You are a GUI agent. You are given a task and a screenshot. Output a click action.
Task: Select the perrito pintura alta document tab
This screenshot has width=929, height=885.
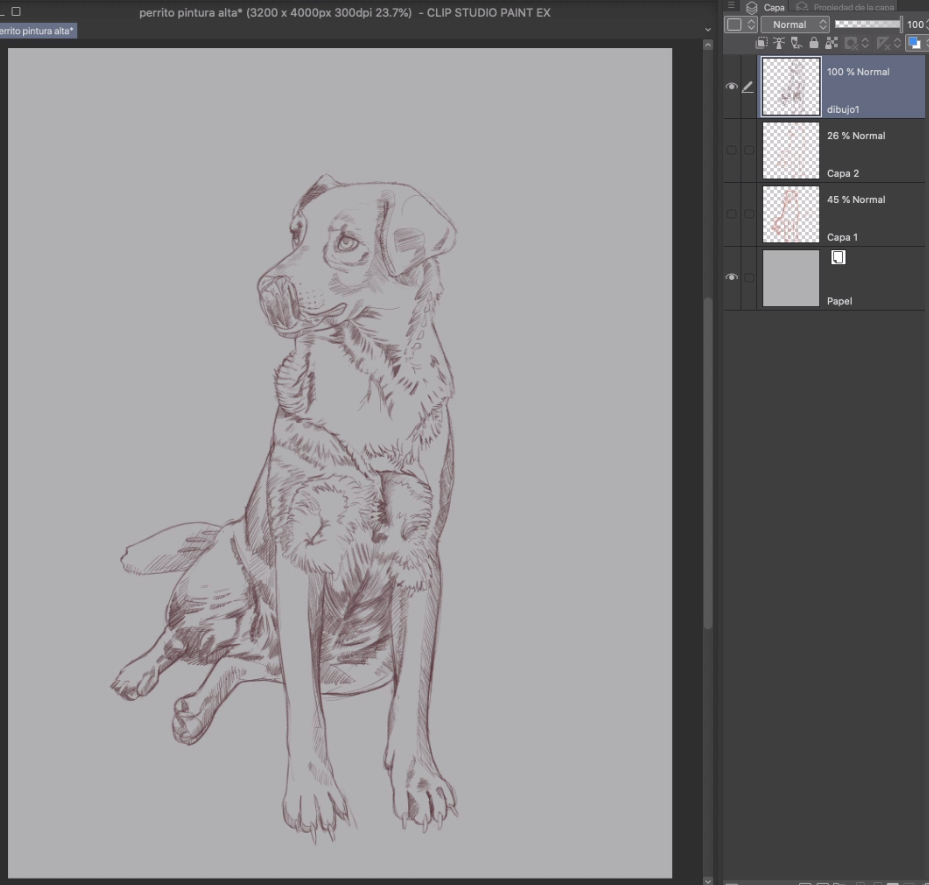pyautogui.click(x=37, y=31)
